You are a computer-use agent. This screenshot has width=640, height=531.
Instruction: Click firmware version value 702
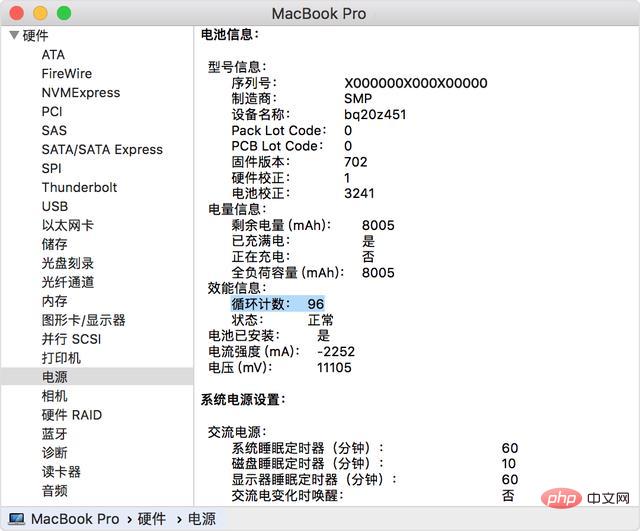click(356, 162)
